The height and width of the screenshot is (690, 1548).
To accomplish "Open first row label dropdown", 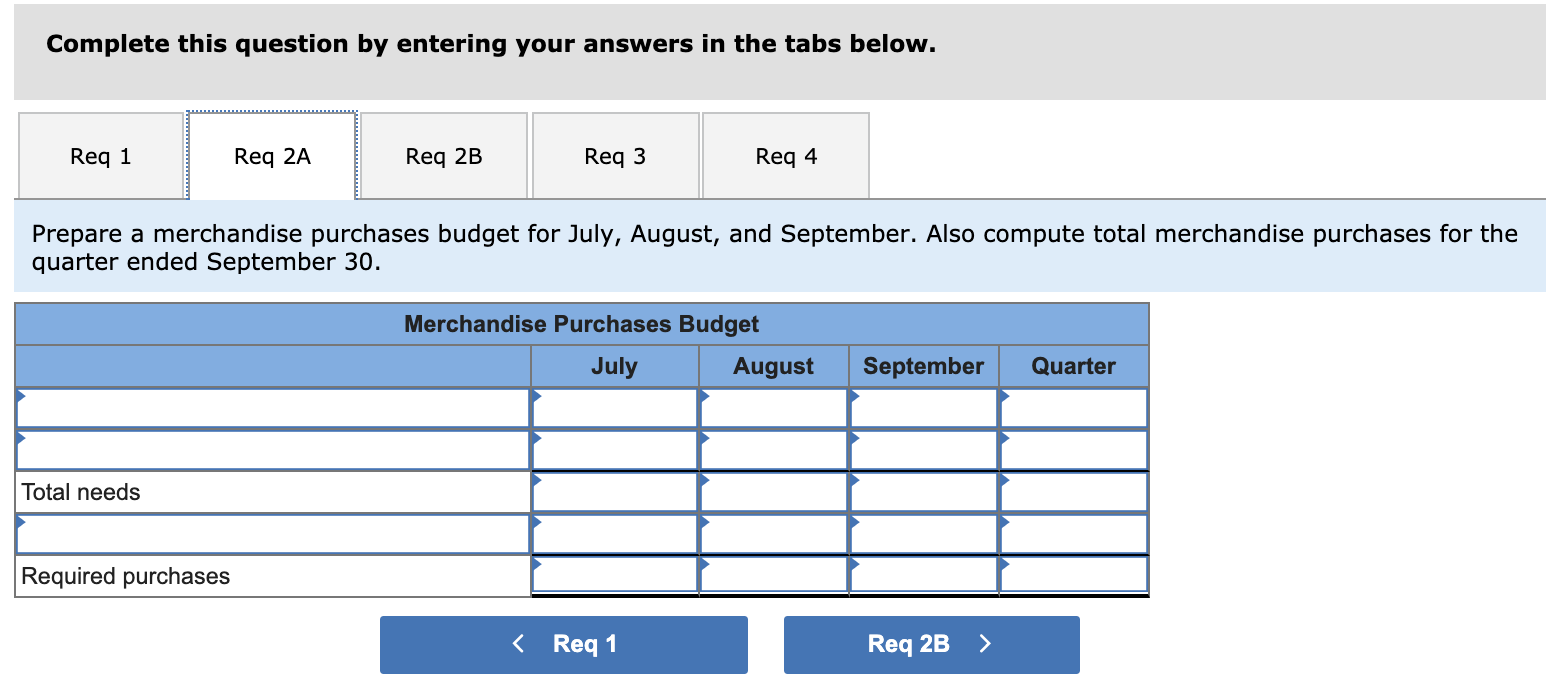I will point(272,408).
